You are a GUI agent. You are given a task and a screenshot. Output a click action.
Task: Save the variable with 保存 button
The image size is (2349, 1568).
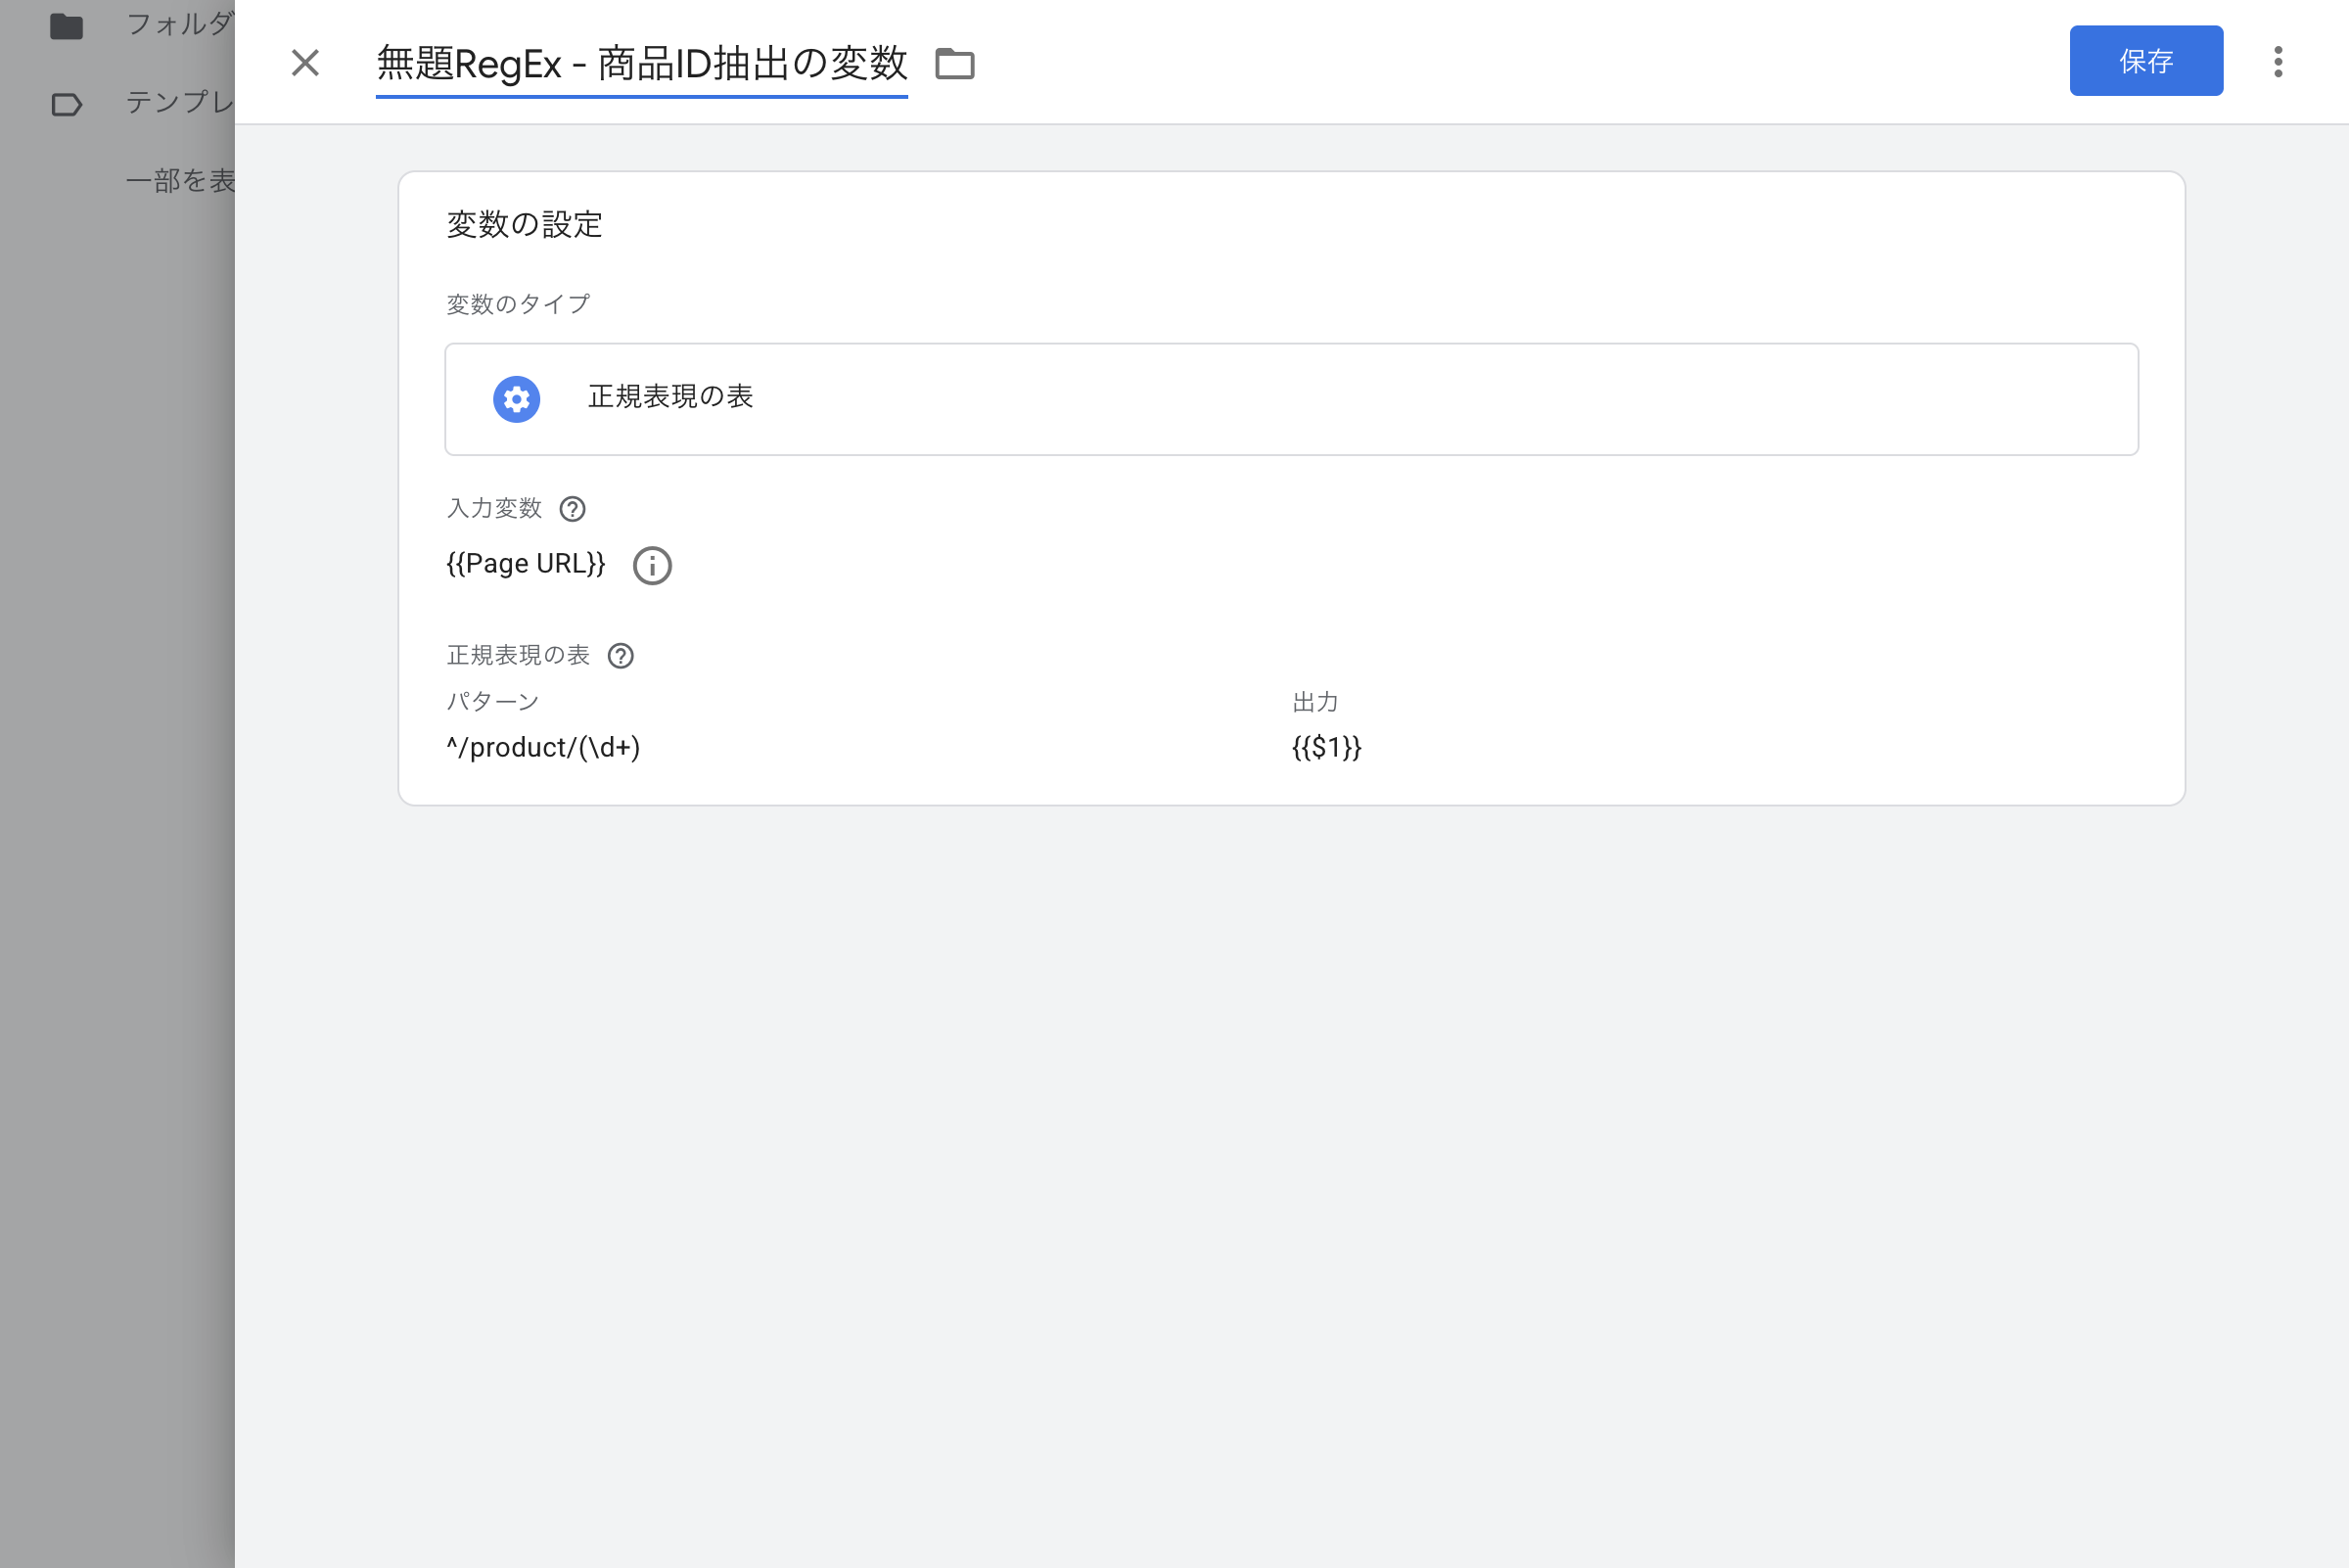point(2145,61)
